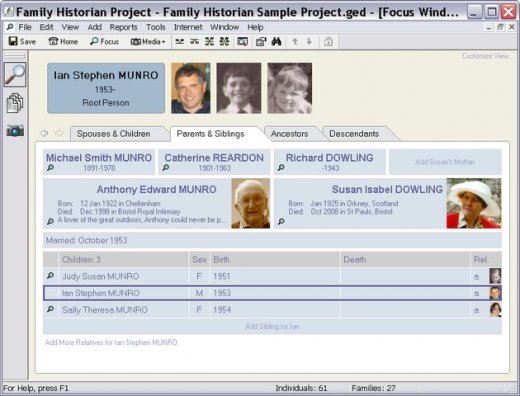The image size is (520, 396).
Task: Click Sally Theresa MUNRO's small photo thumbnail
Action: pos(495,310)
